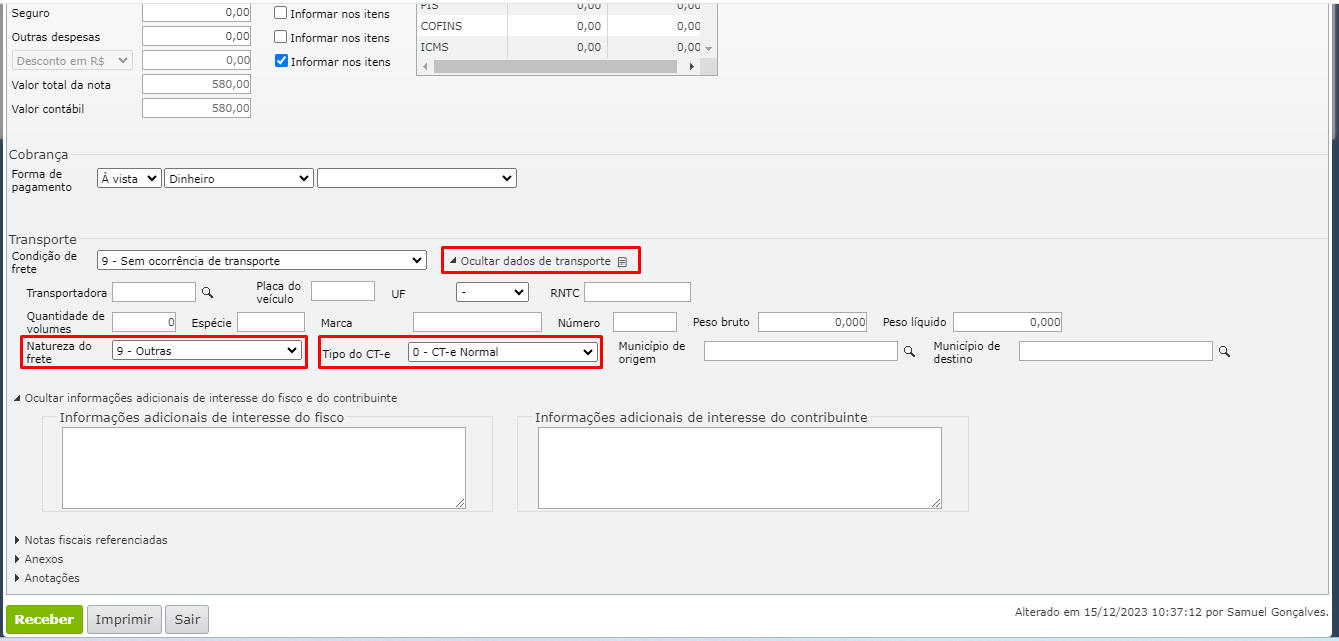Screen dimensions: 1339x641
Task: Focus the Transportadora input field
Action: click(x=154, y=292)
